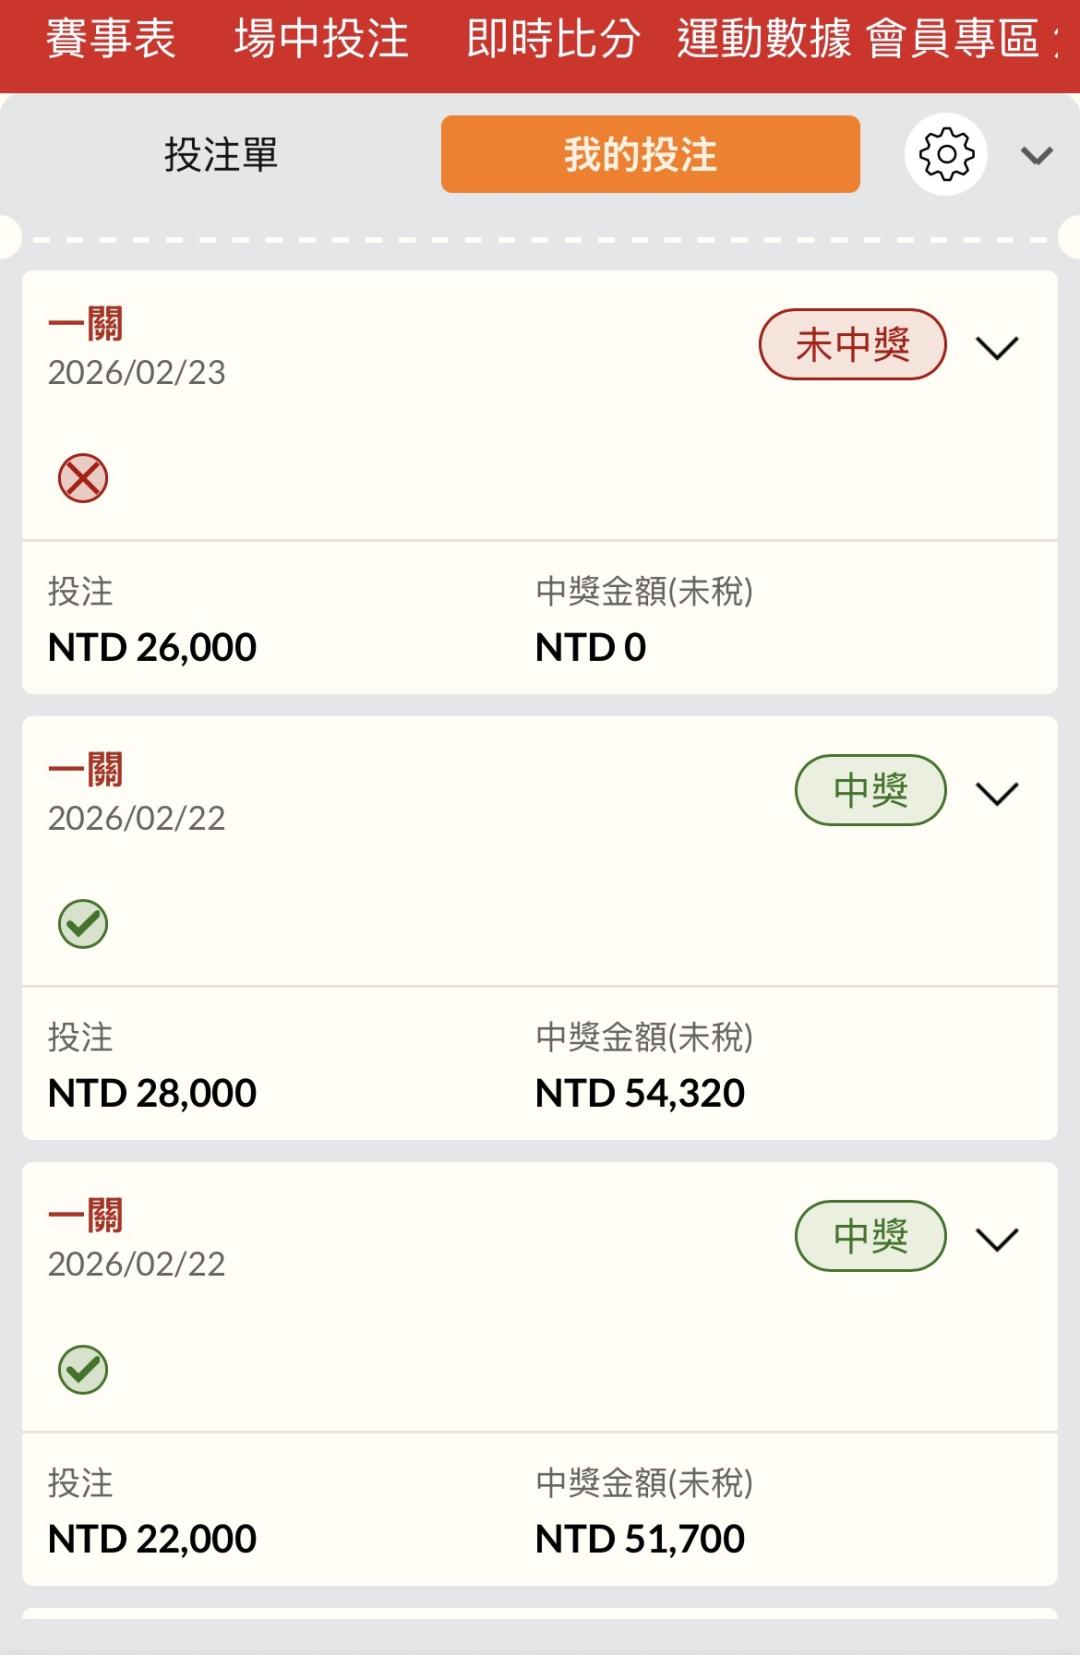Image resolution: width=1080 pixels, height=1655 pixels.
Task: Click red X icon on 02/23 bet
Action: pyautogui.click(x=83, y=478)
